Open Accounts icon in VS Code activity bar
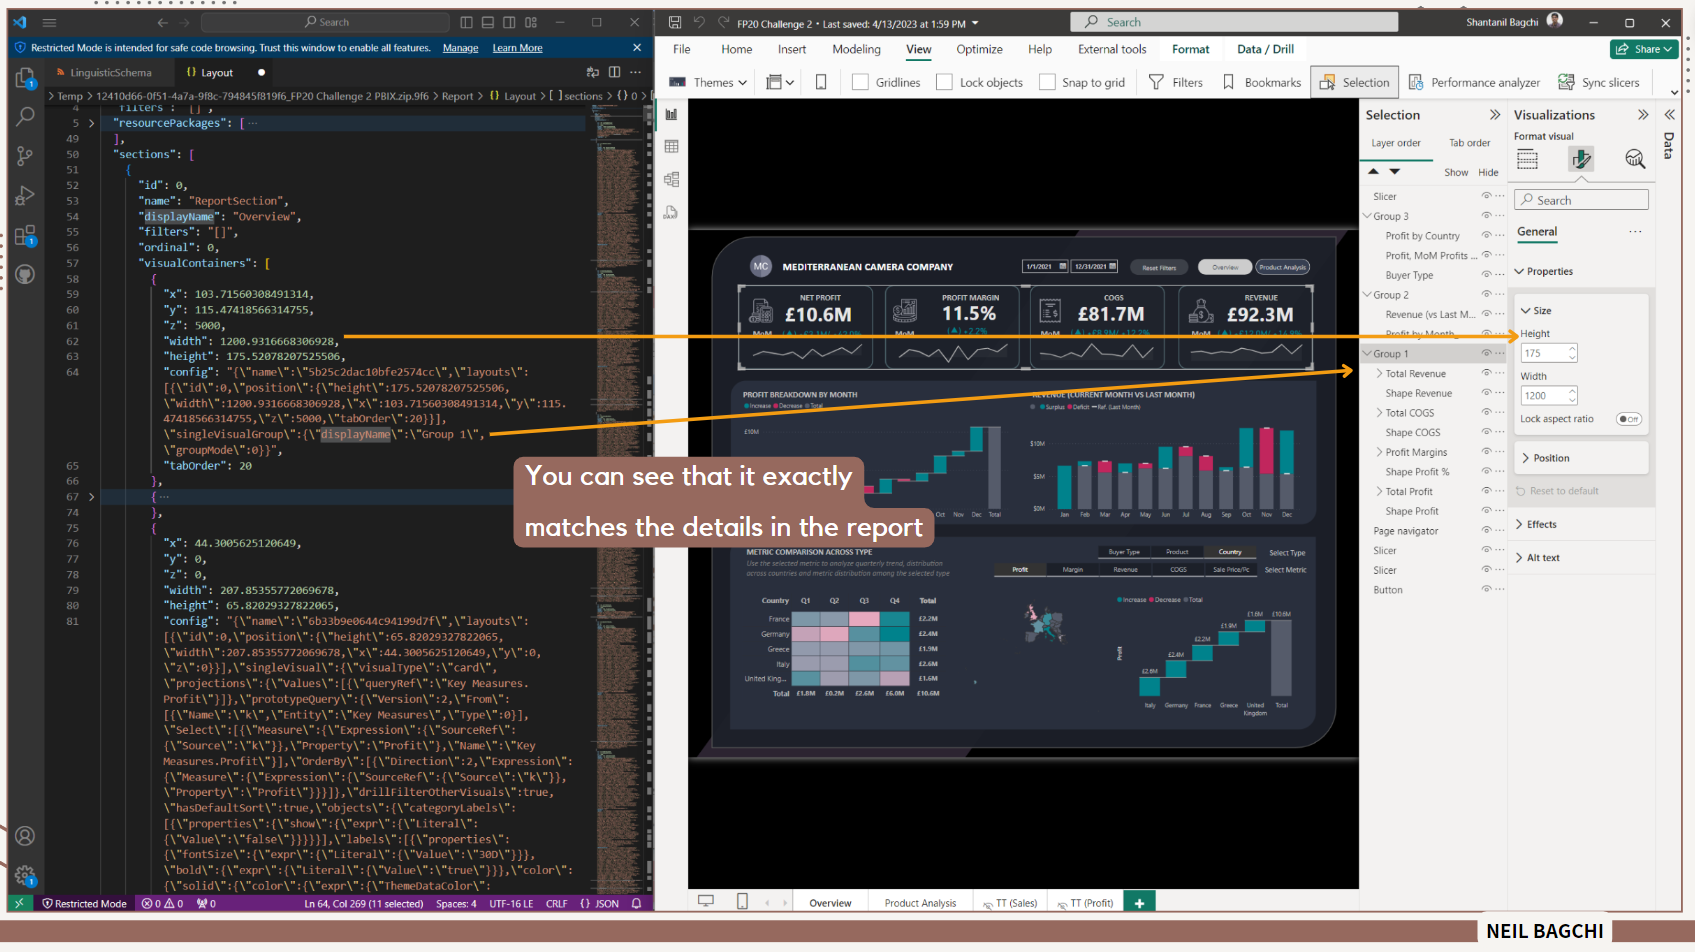 [x=26, y=836]
